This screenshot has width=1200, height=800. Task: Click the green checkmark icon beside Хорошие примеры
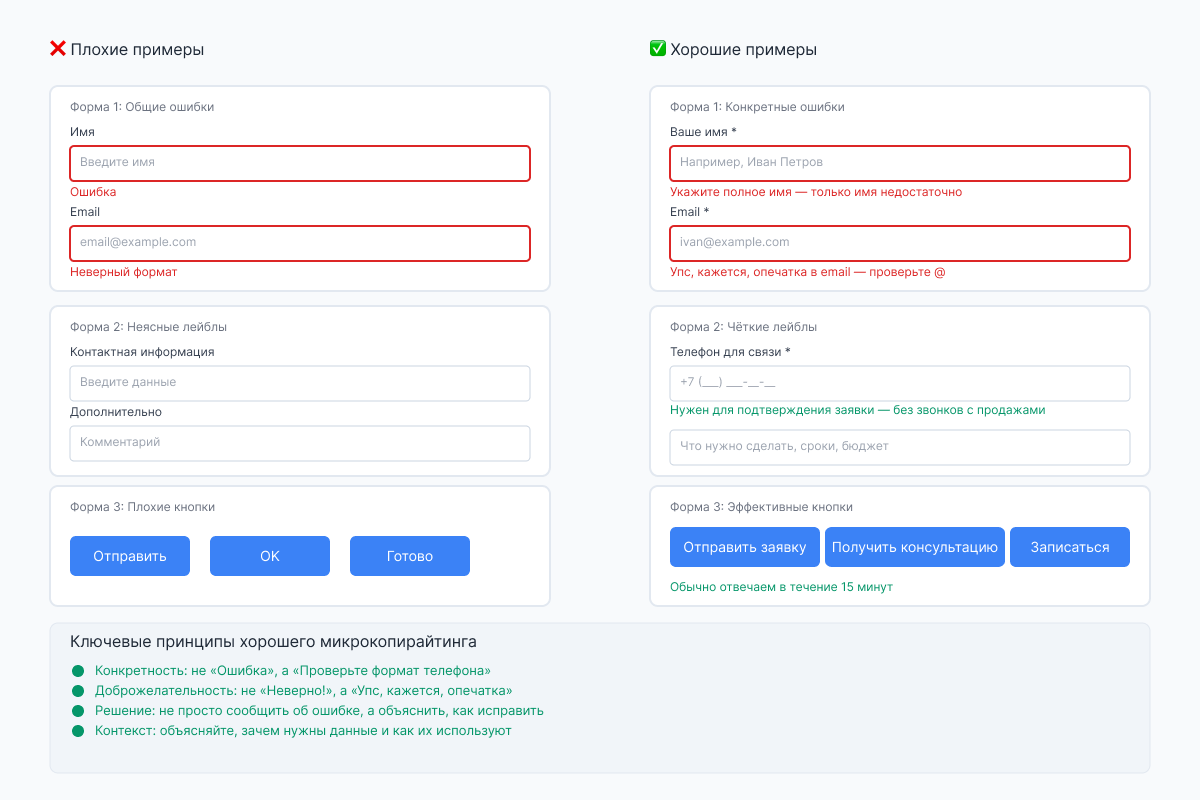point(658,49)
